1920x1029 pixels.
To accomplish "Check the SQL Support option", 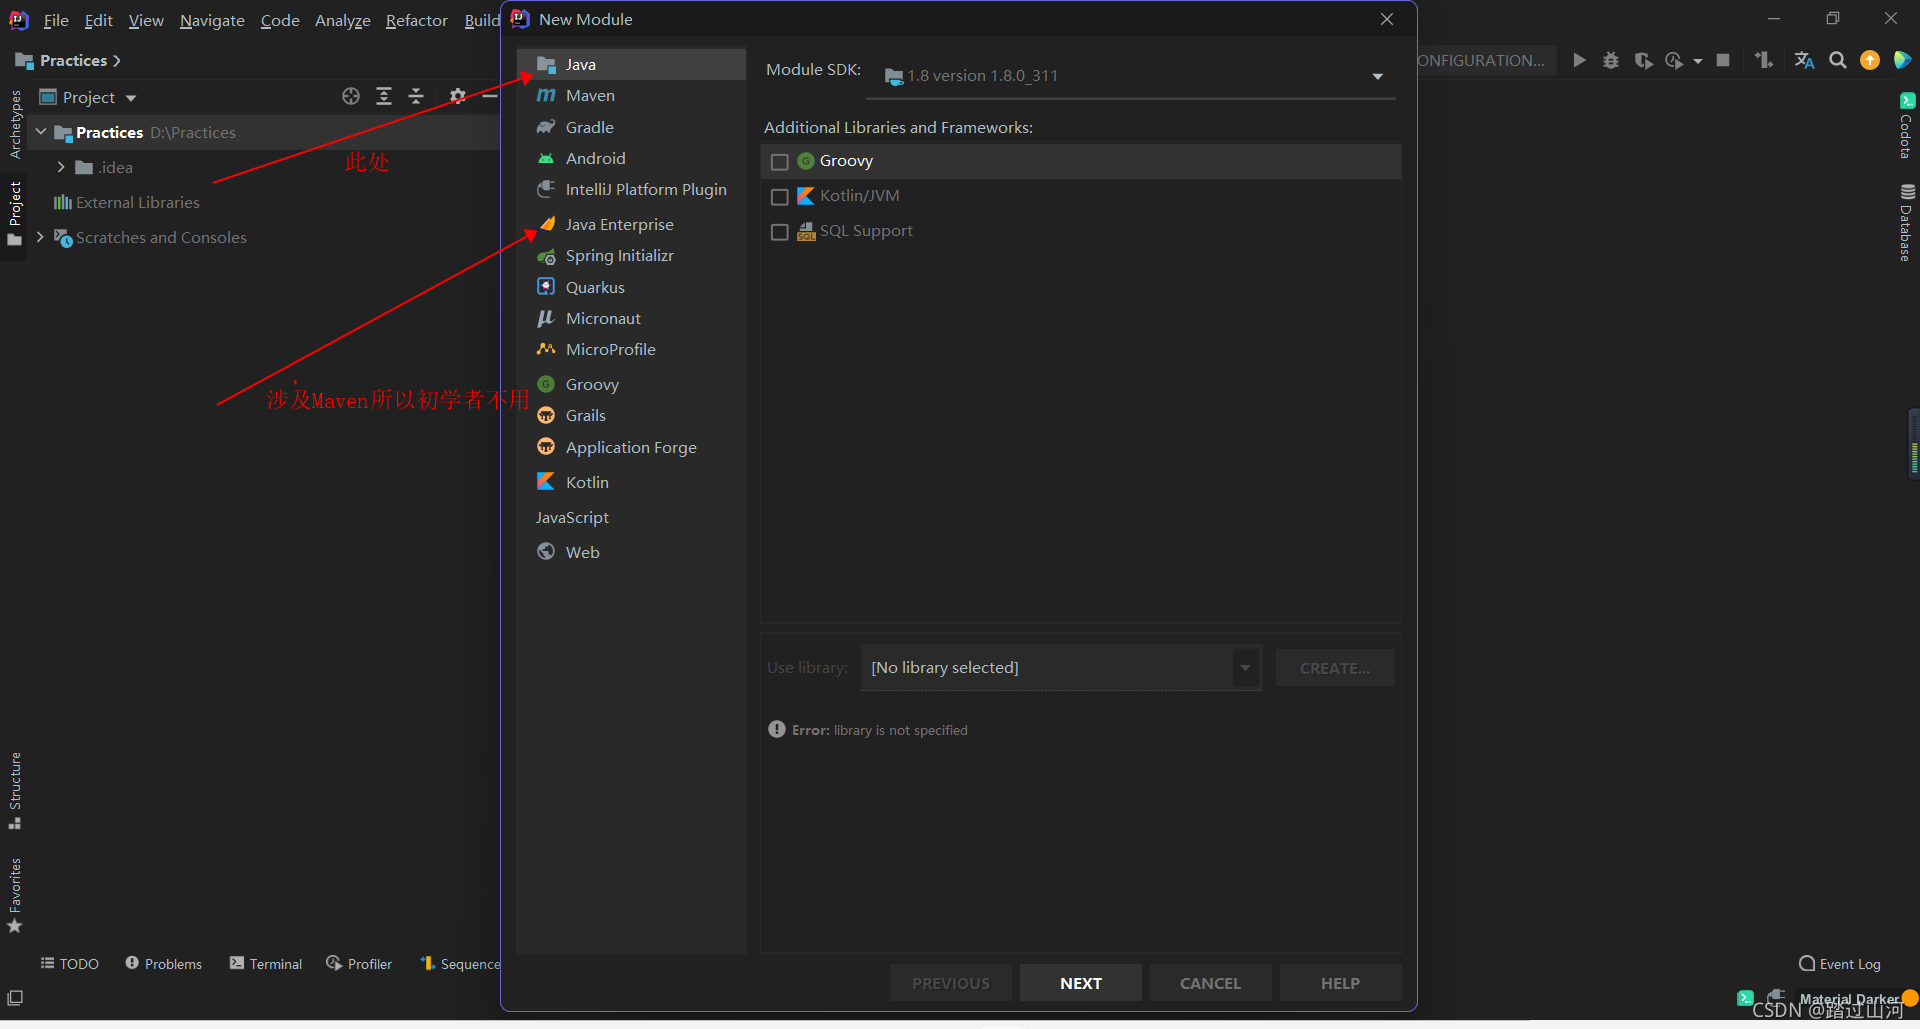I will point(780,232).
